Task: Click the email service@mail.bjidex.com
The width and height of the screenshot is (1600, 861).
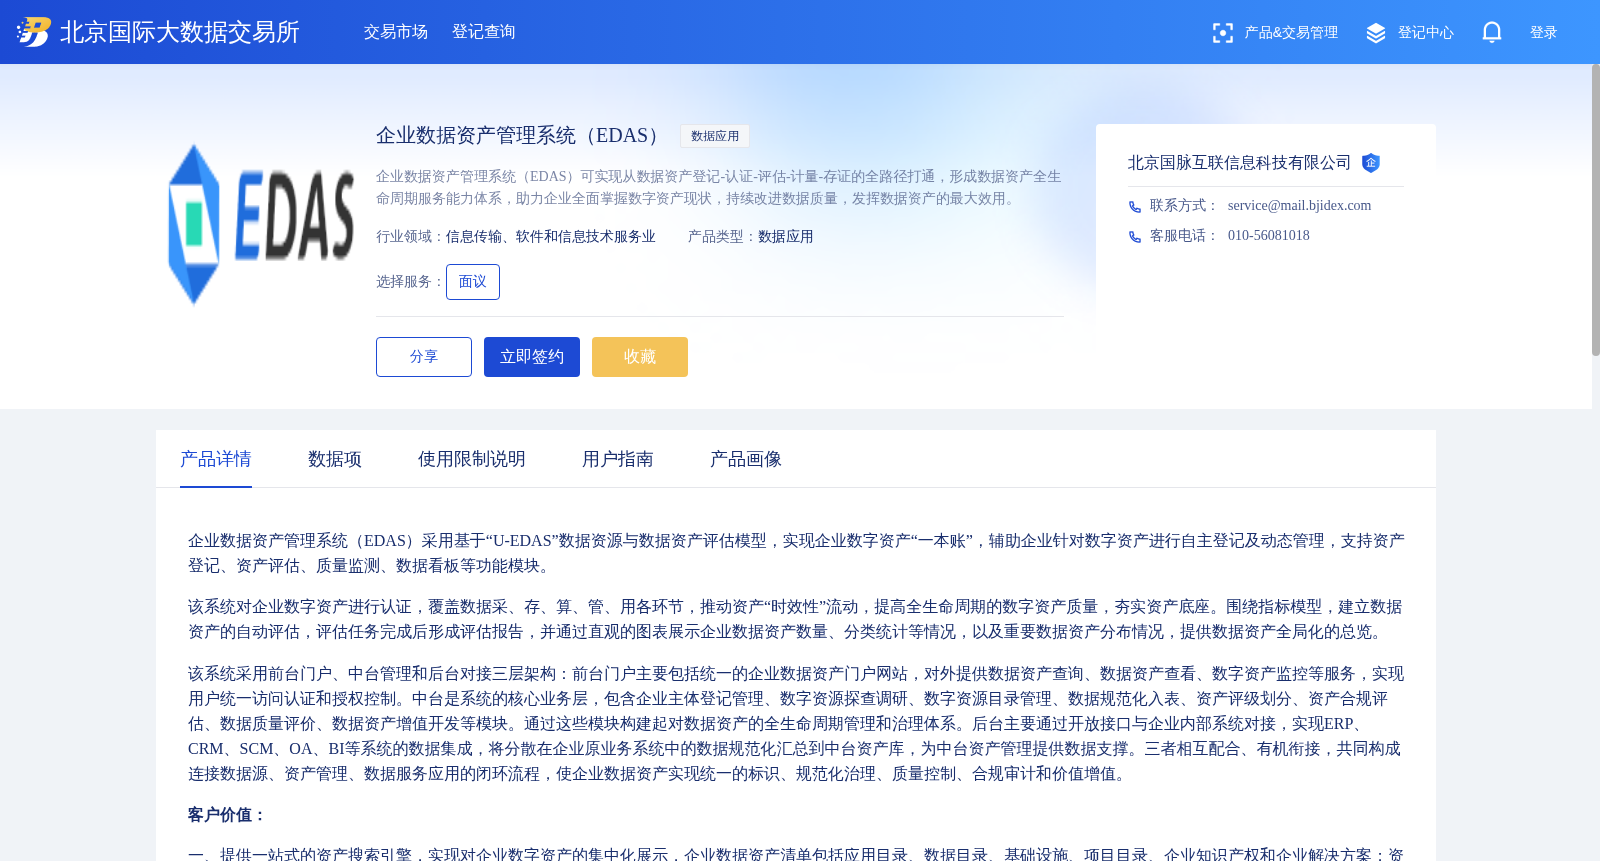Action: tap(1299, 206)
